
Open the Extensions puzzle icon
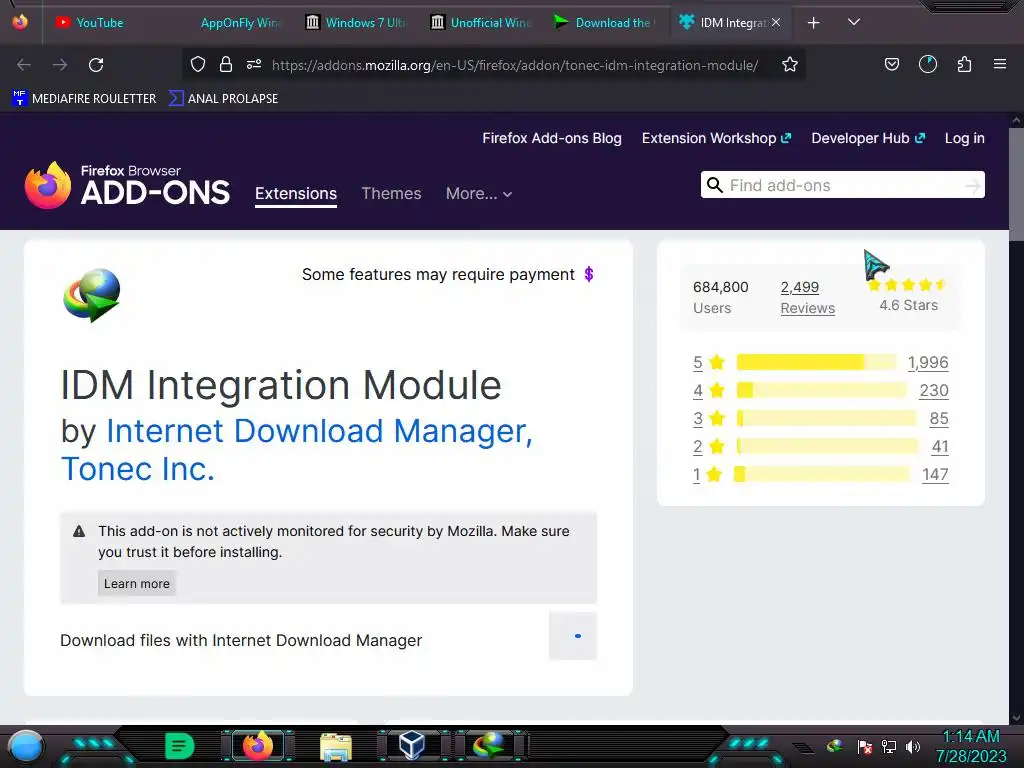click(x=964, y=64)
